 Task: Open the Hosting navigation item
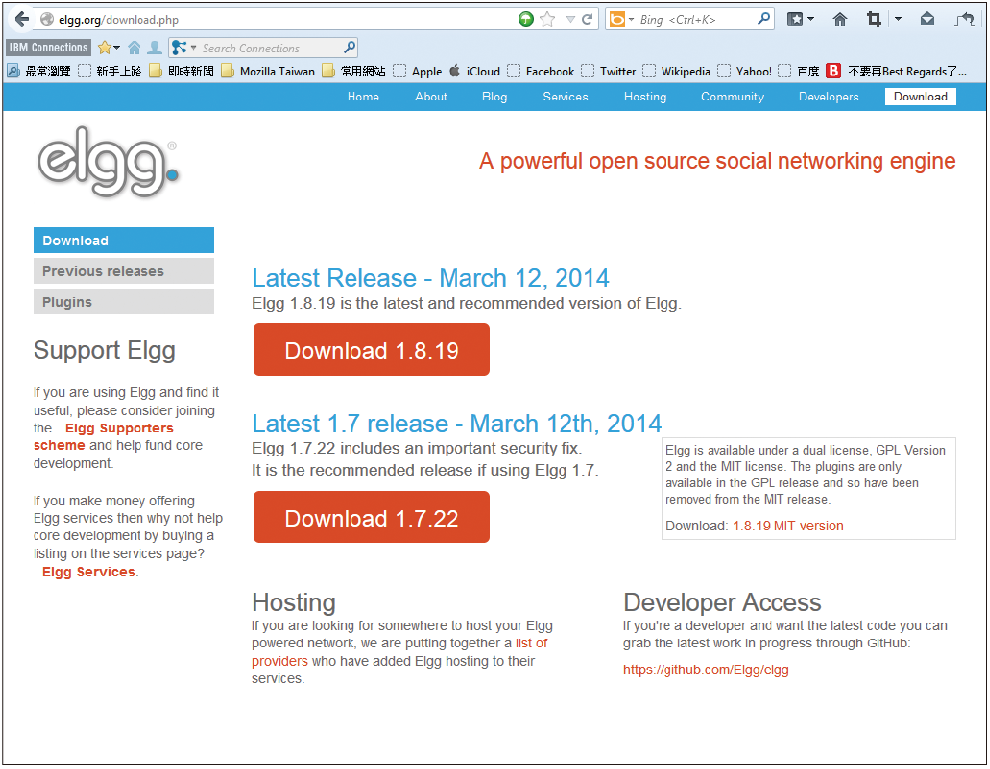tap(645, 97)
